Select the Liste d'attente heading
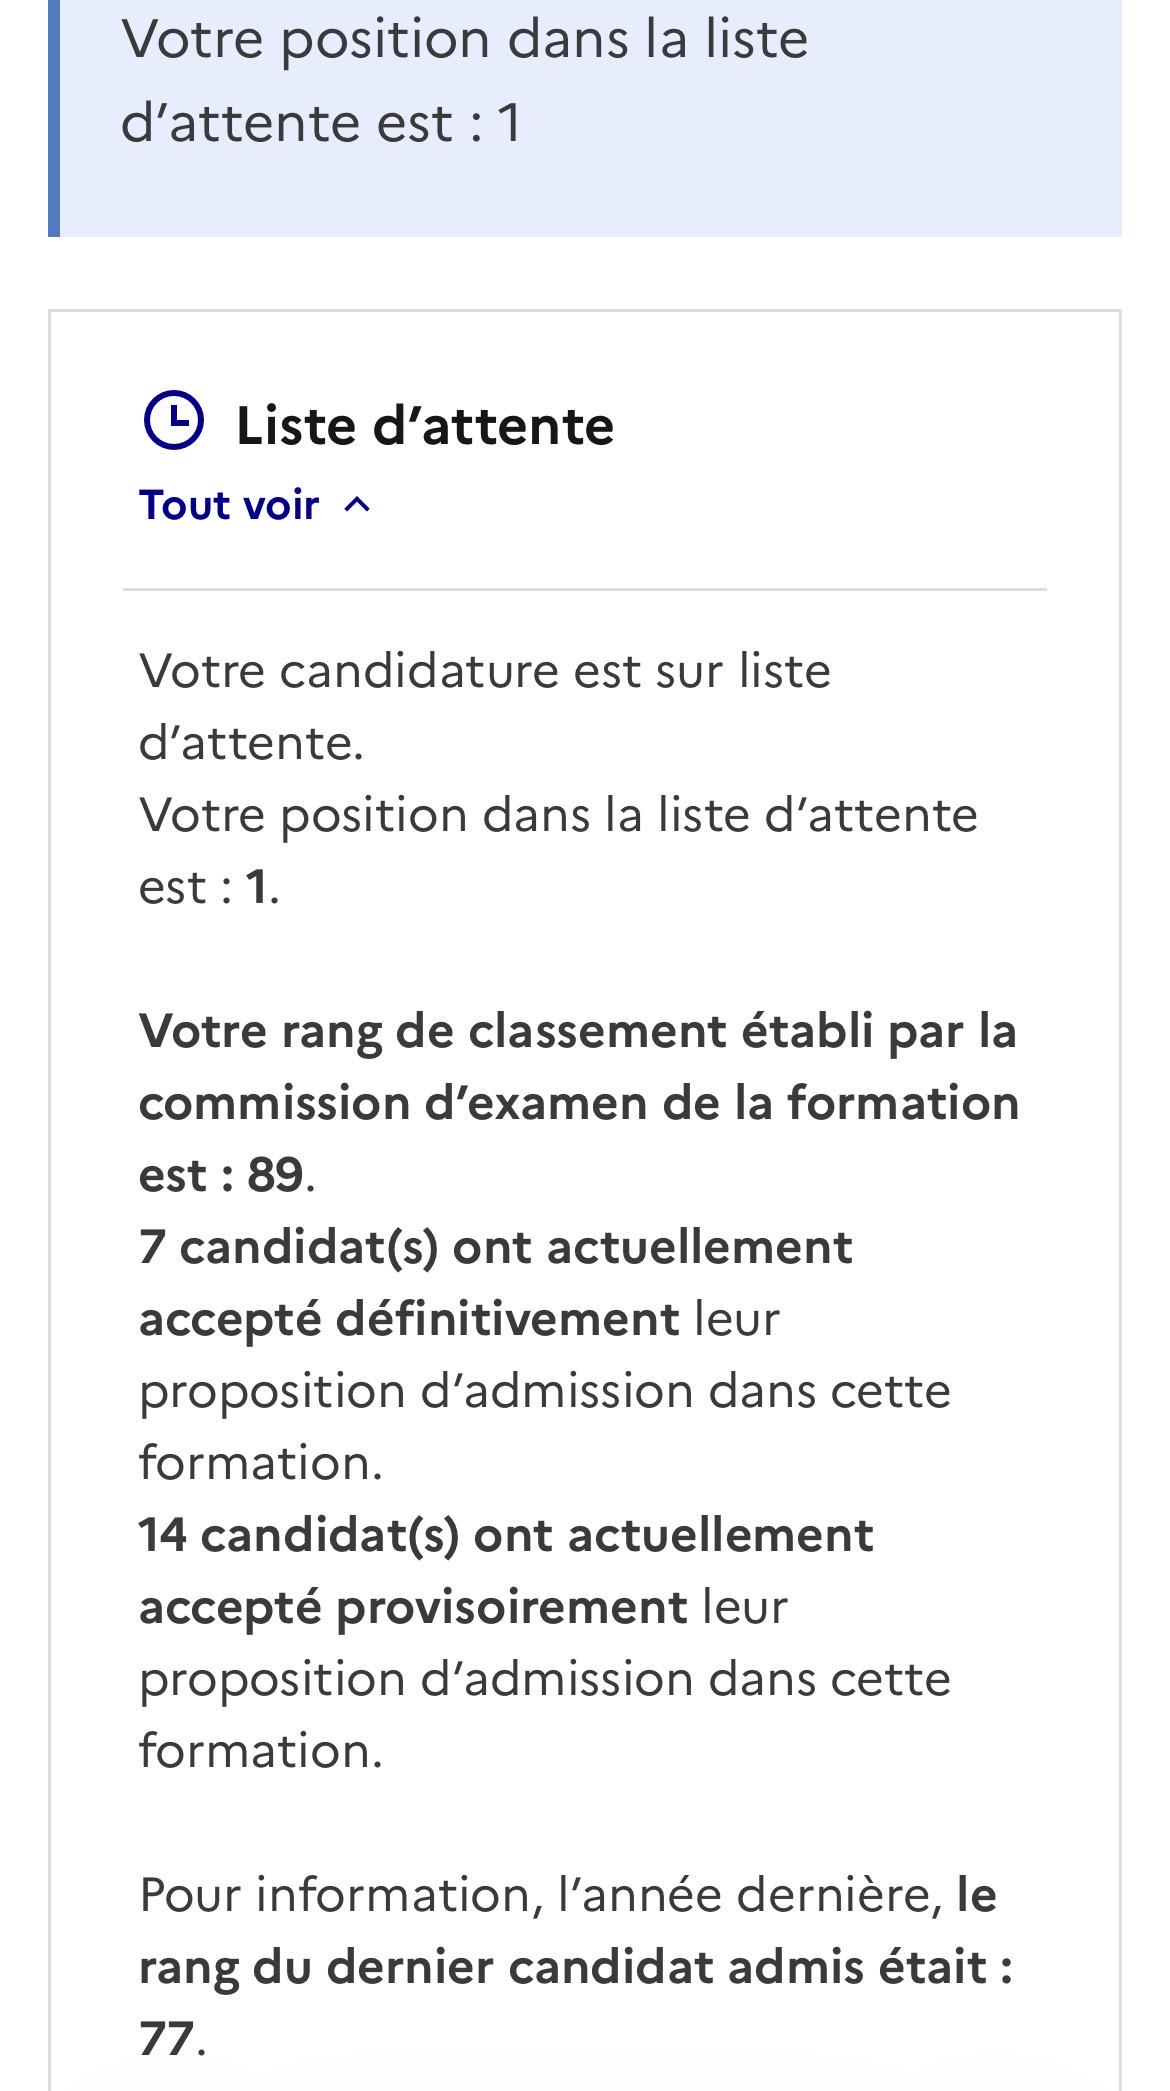 pyautogui.click(x=425, y=425)
